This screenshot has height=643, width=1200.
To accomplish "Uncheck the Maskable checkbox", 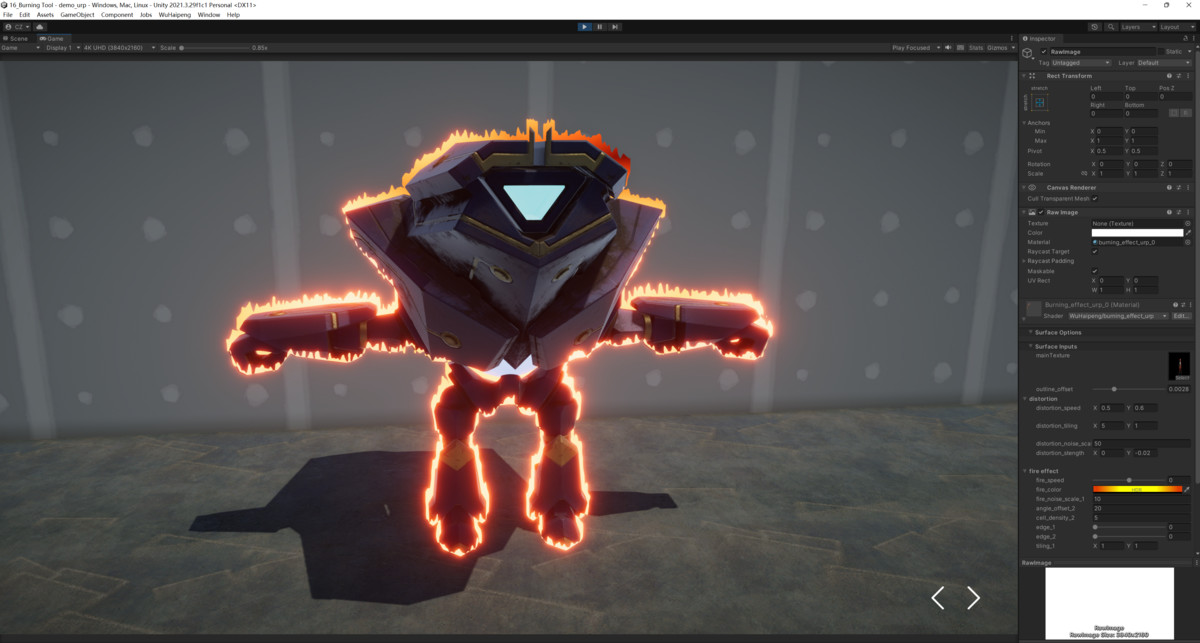I will [x=1095, y=271].
